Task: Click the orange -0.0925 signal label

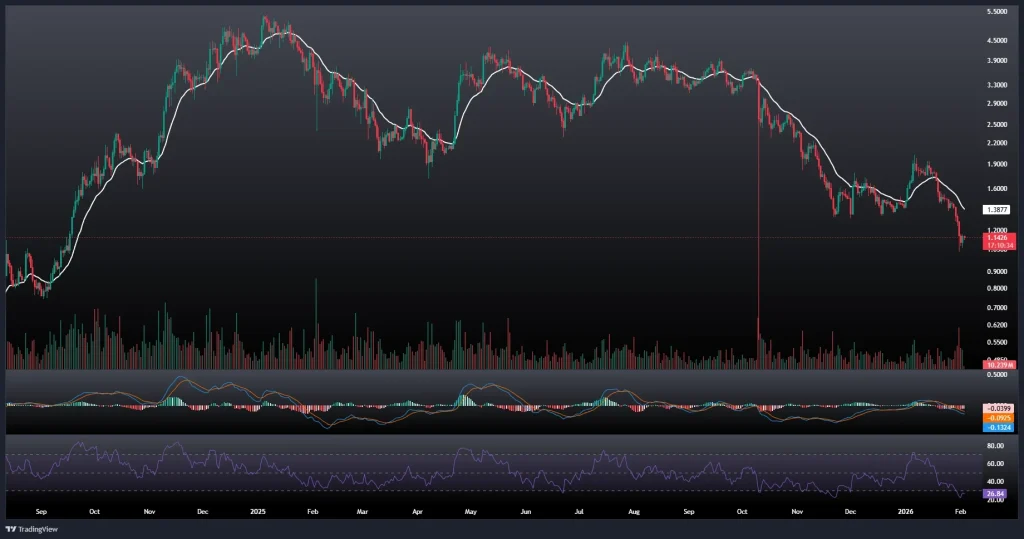Action: click(996, 418)
